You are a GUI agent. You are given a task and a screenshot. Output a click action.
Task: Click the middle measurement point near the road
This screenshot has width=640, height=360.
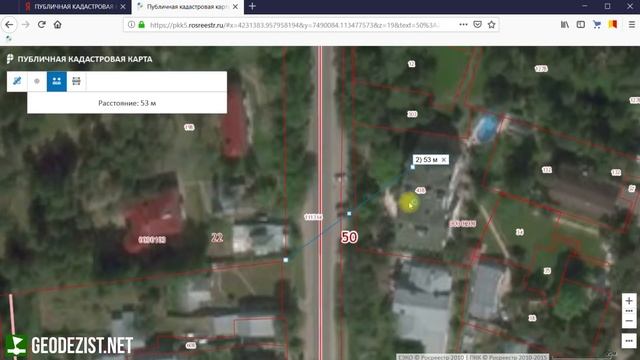(x=349, y=213)
